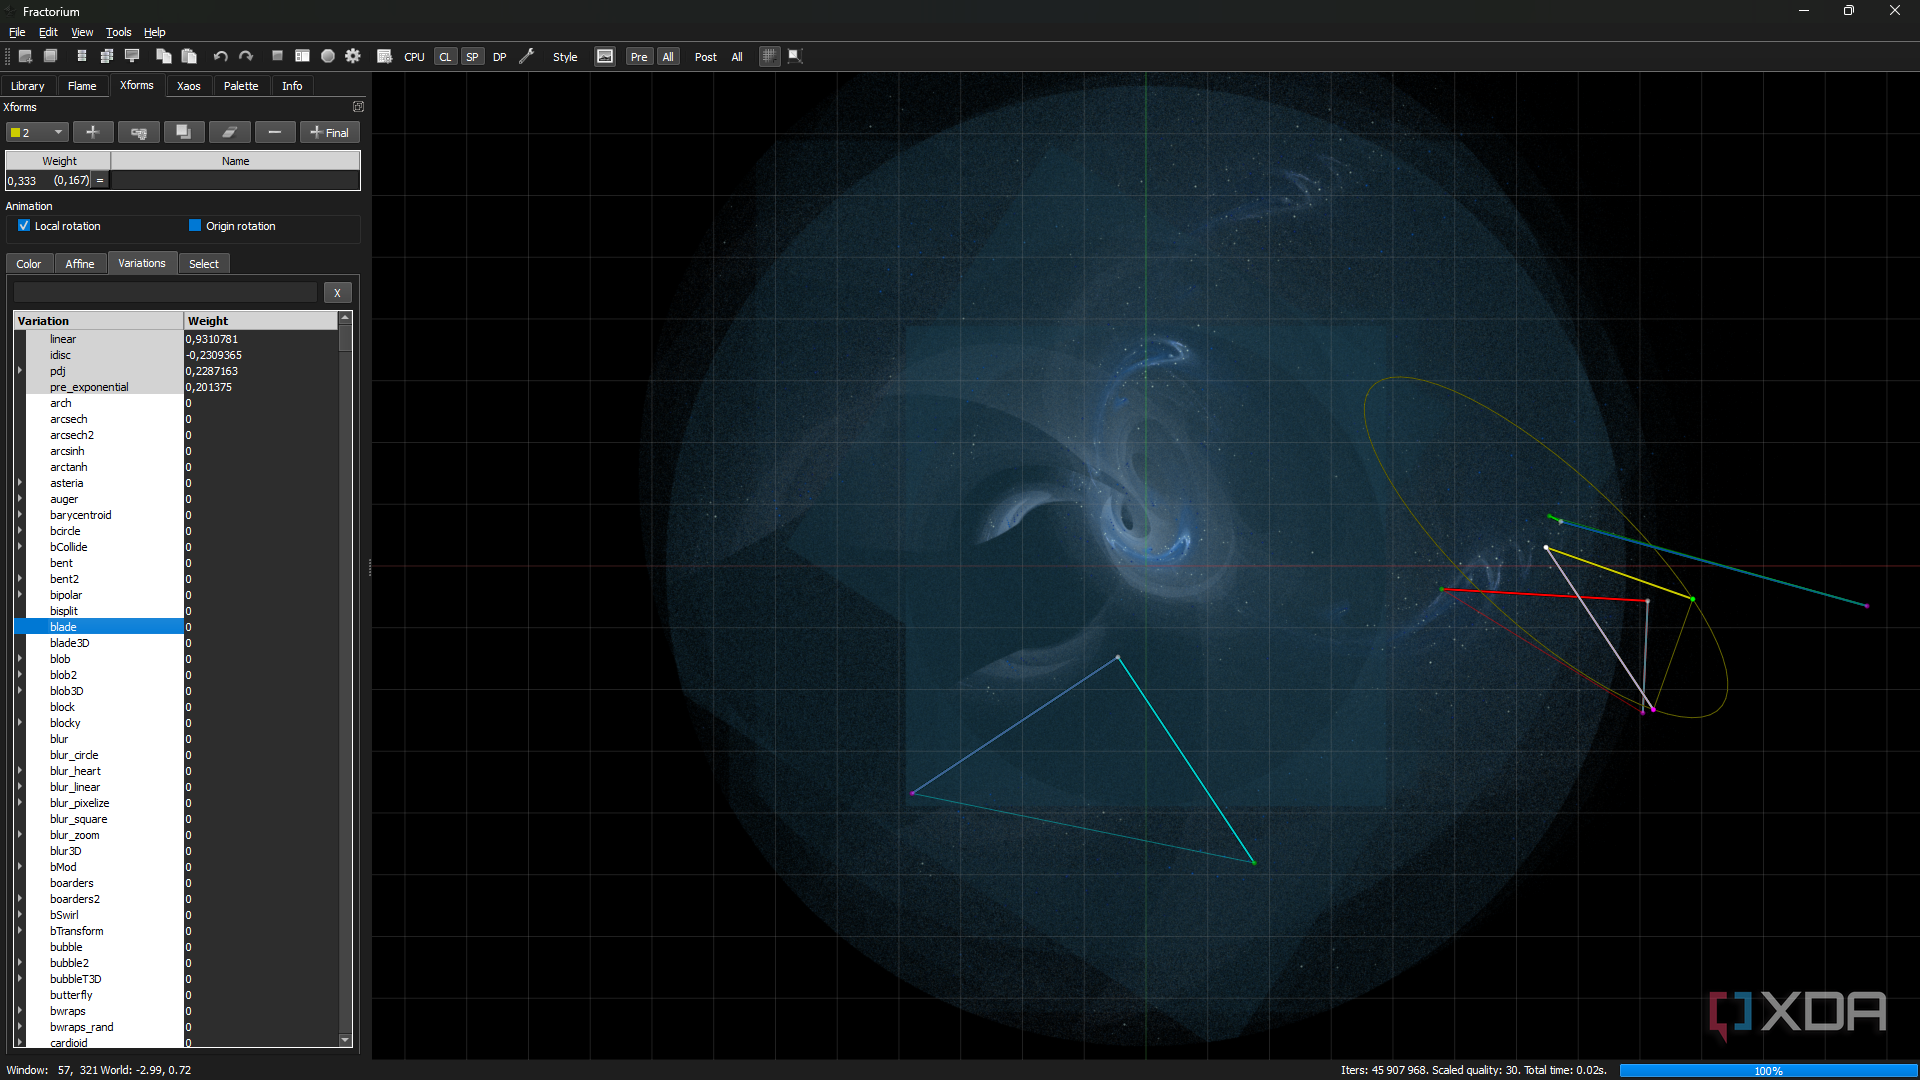Switch to the Palette tab
This screenshot has height=1080, width=1920.
click(241, 86)
